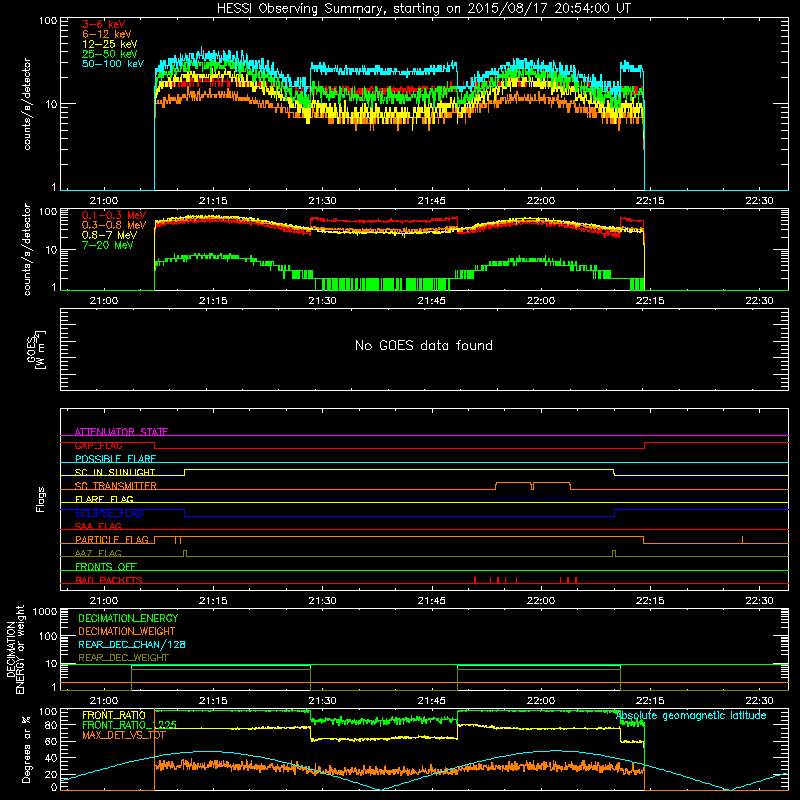Click the FRONT_RATIO legend label
This screenshot has width=800, height=800.
[114, 715]
